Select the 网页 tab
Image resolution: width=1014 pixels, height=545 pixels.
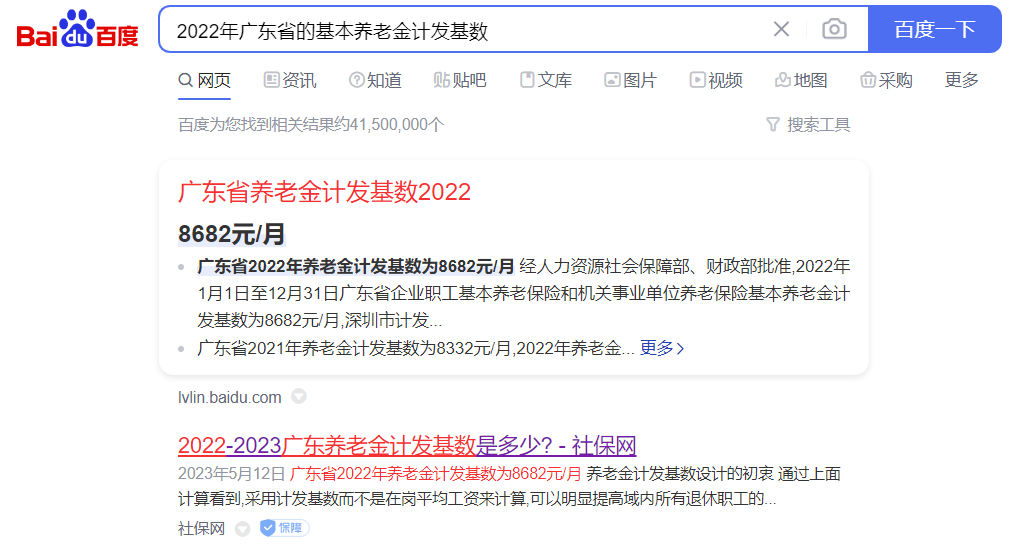click(204, 81)
